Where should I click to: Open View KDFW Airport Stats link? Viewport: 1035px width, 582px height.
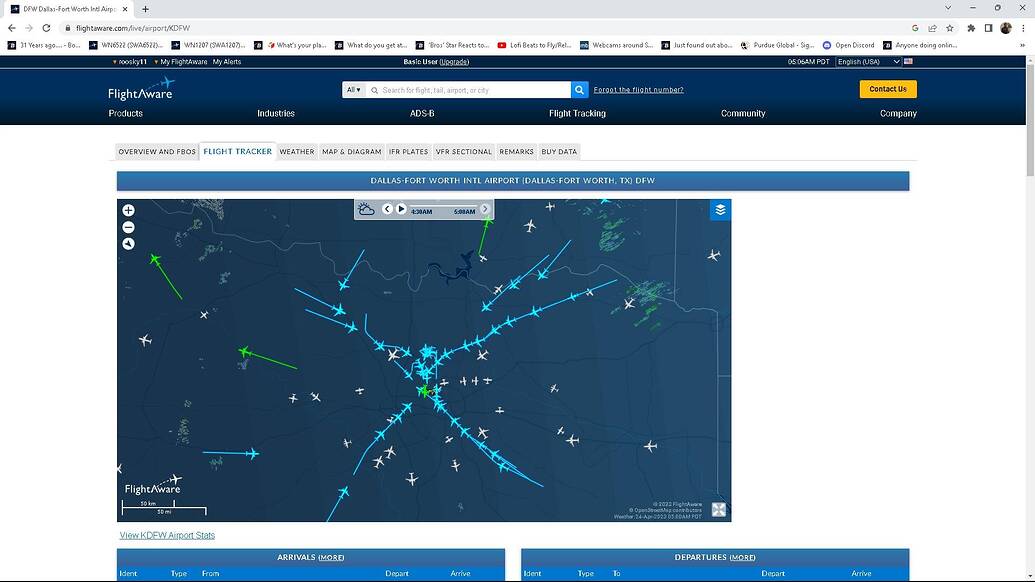[166, 534]
